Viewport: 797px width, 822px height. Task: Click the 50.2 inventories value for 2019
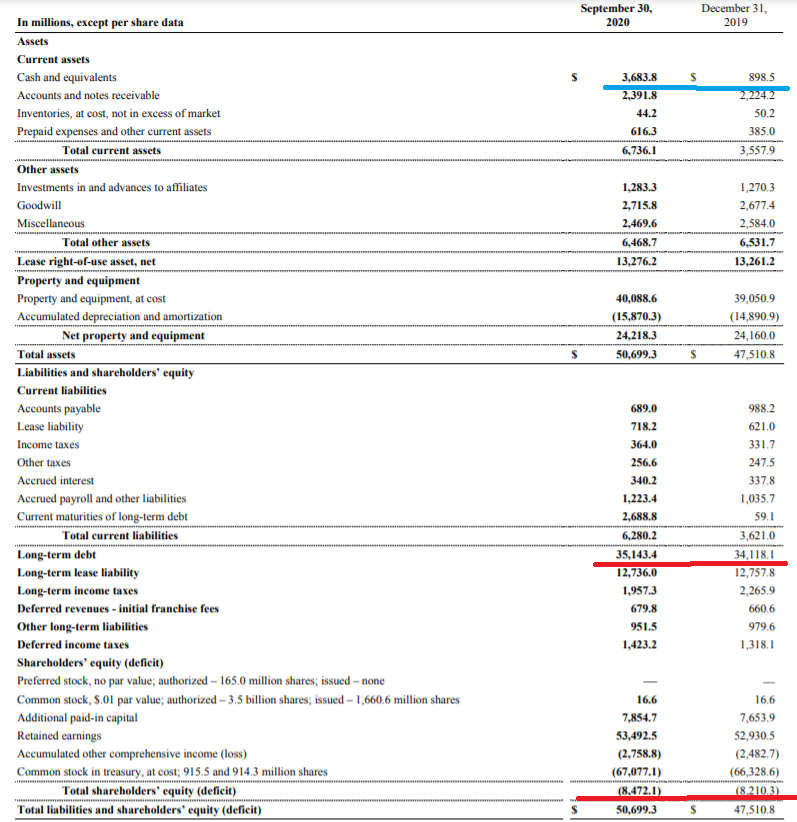click(764, 113)
